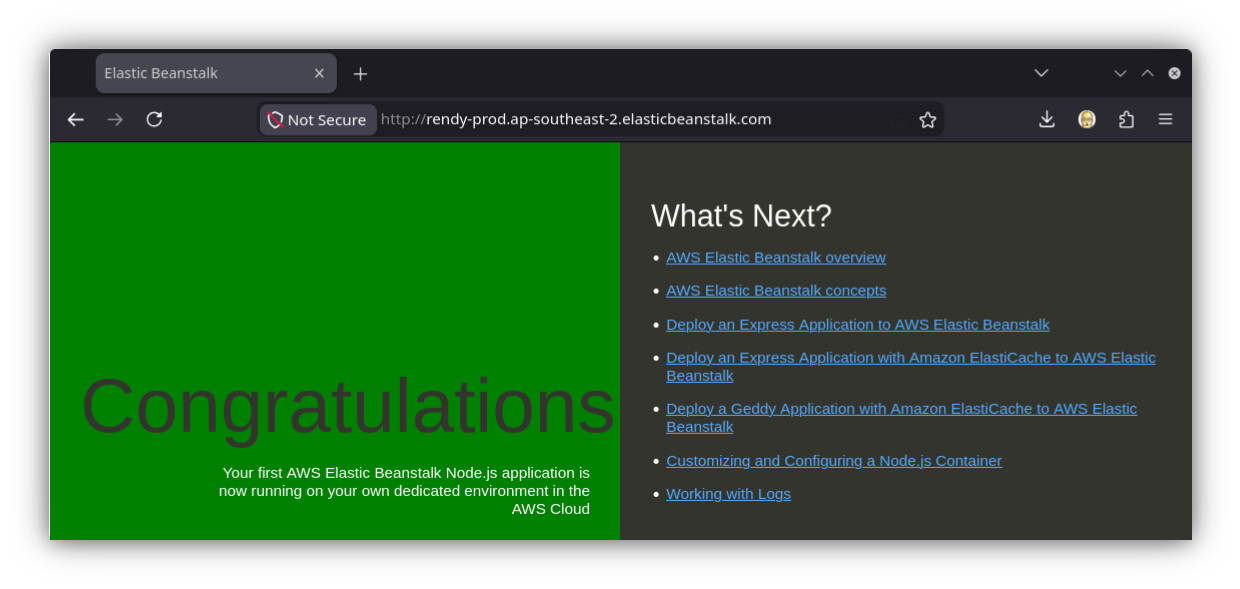Click the Node.js application running paragraph
The height and width of the screenshot is (589, 1240).
click(404, 491)
